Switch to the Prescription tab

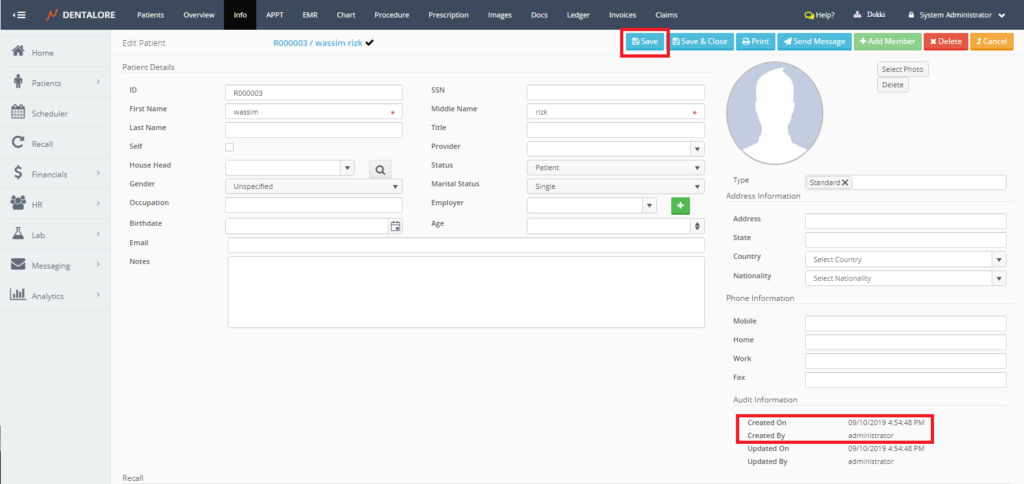[x=448, y=15]
